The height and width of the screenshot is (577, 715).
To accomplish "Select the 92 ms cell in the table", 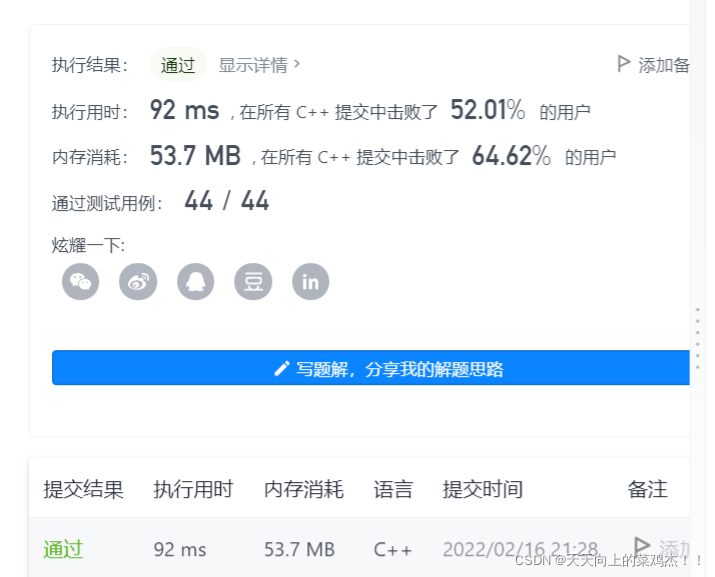I will click(180, 550).
